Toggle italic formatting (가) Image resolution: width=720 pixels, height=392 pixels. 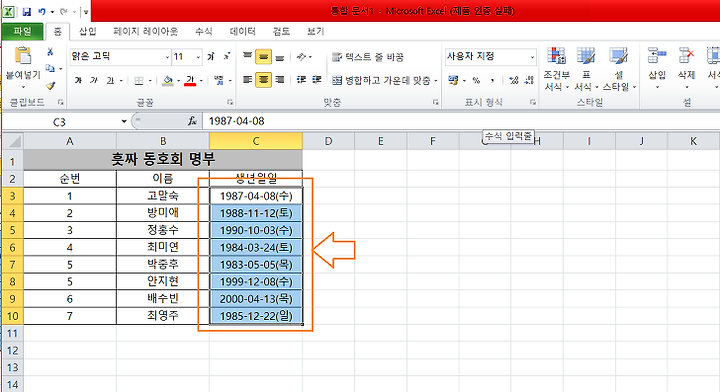(94, 81)
